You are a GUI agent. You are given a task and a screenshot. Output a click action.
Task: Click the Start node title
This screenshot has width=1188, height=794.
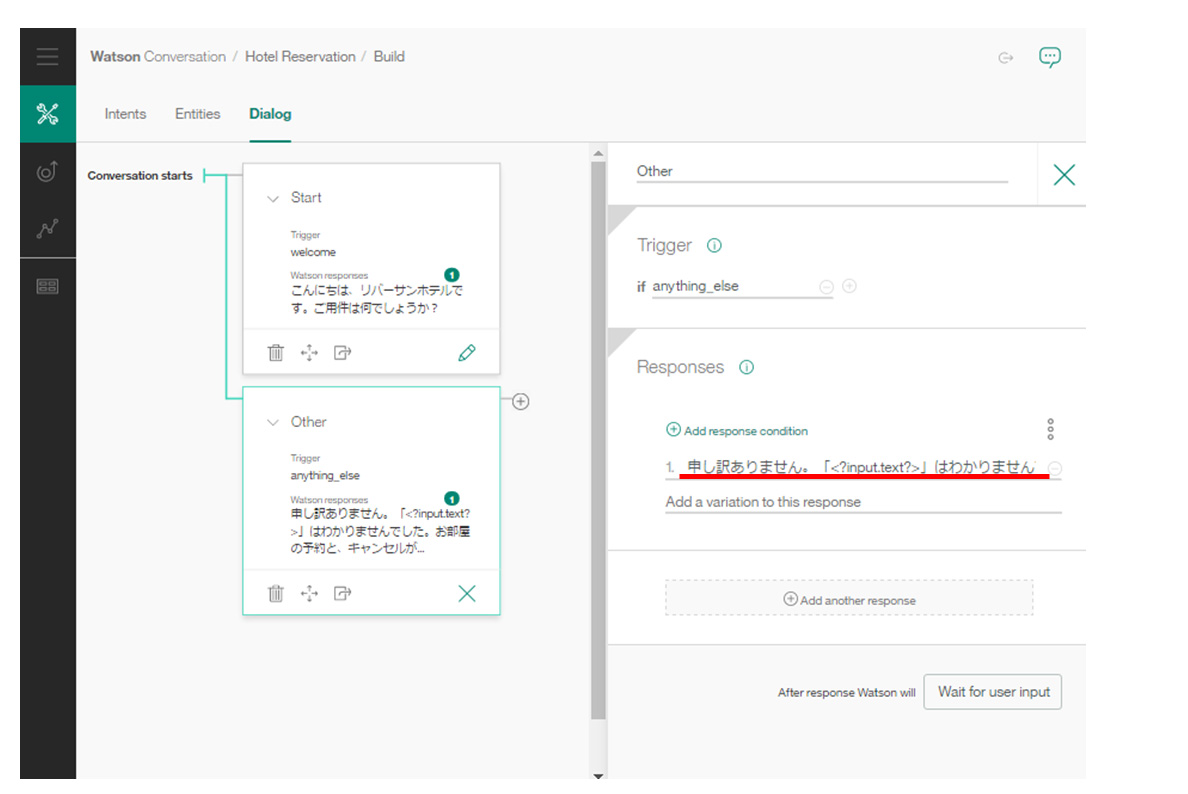[306, 198]
